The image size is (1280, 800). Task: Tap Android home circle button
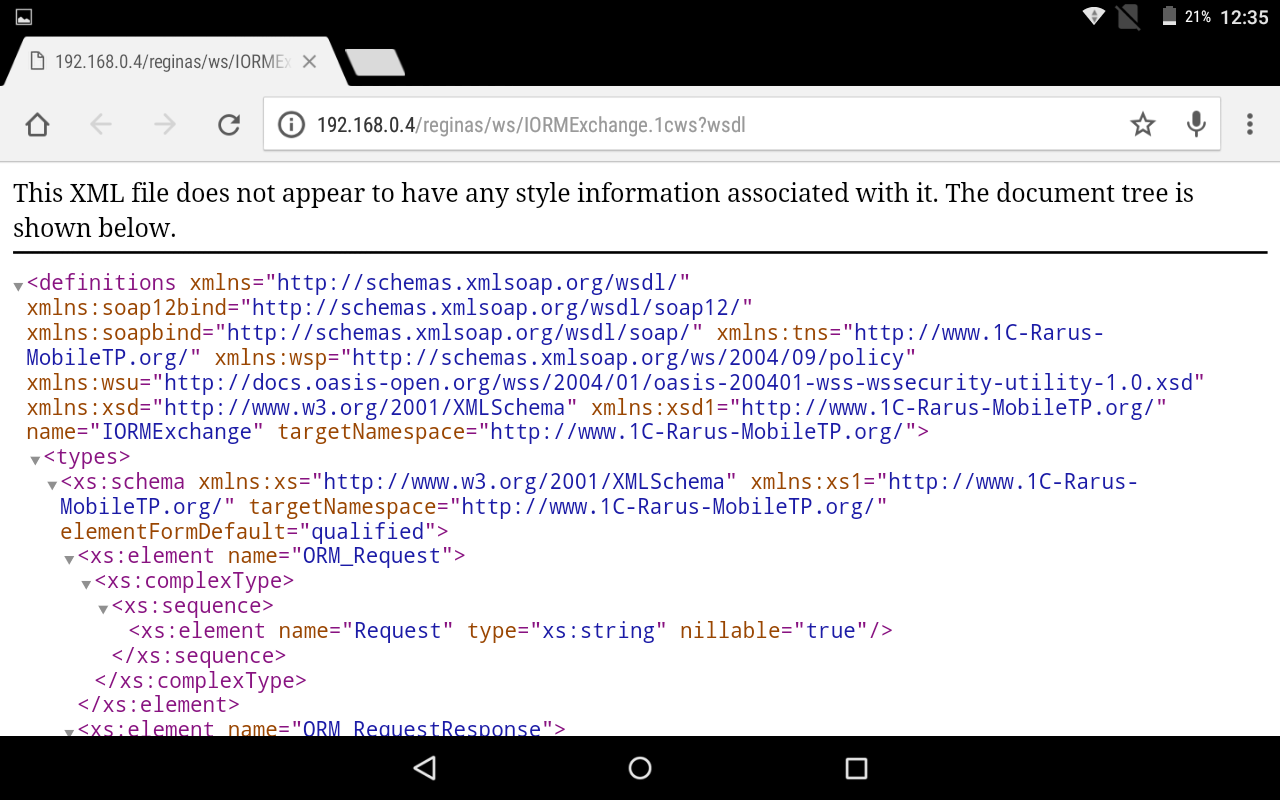pyautogui.click(x=640, y=768)
